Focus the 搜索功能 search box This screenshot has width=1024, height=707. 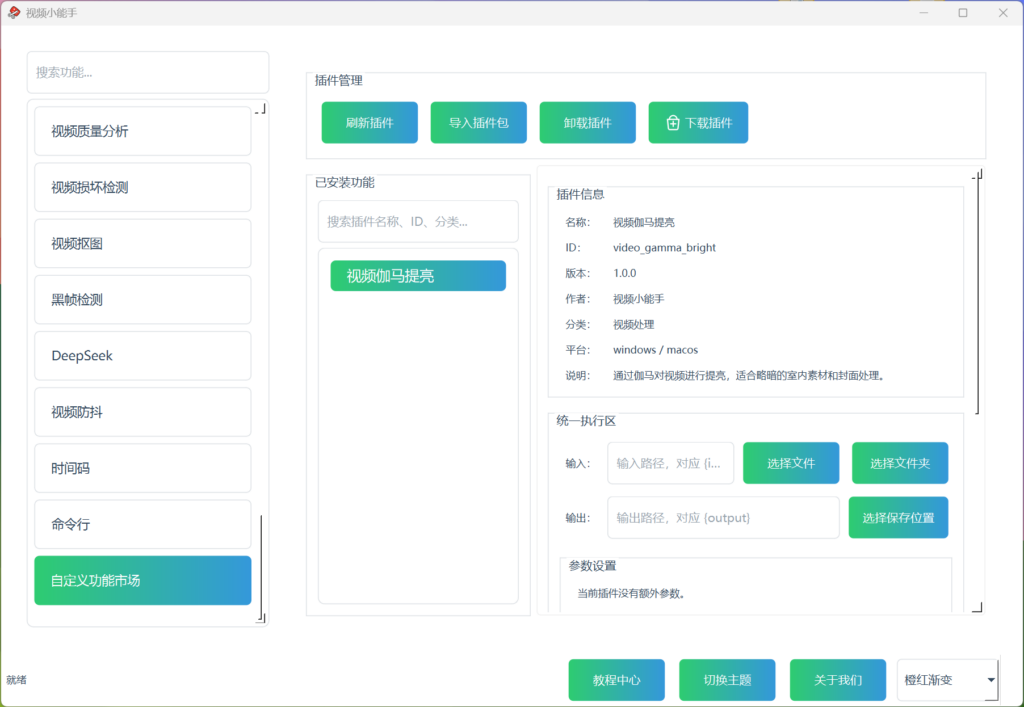point(148,72)
